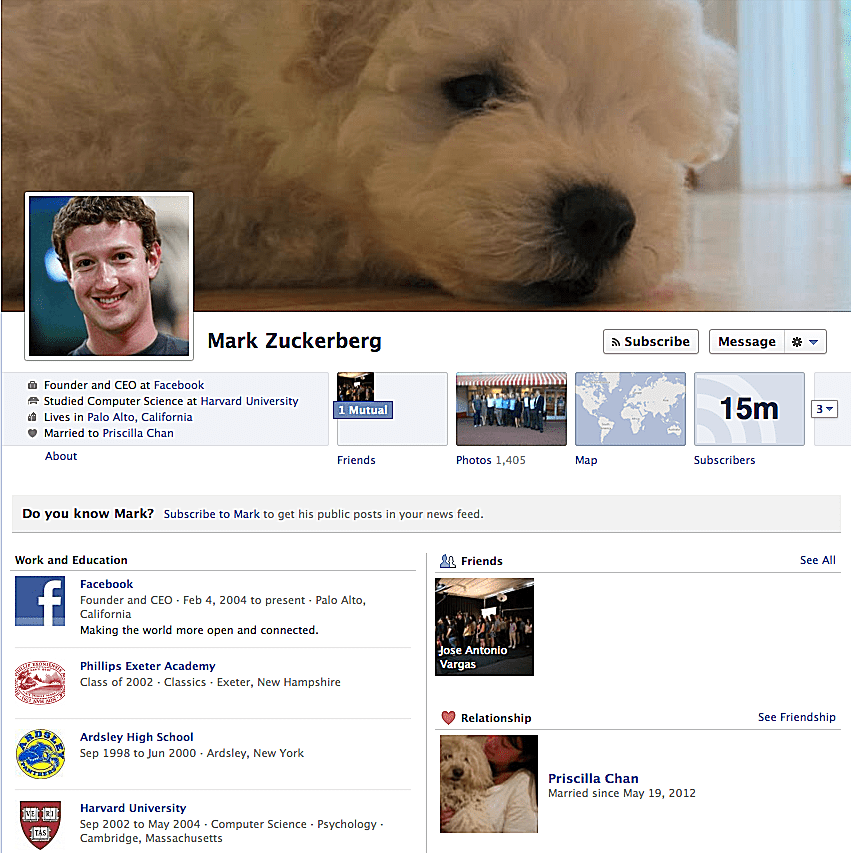Click 'Subscribe to Mark' link
The image size is (851, 853).
212,514
